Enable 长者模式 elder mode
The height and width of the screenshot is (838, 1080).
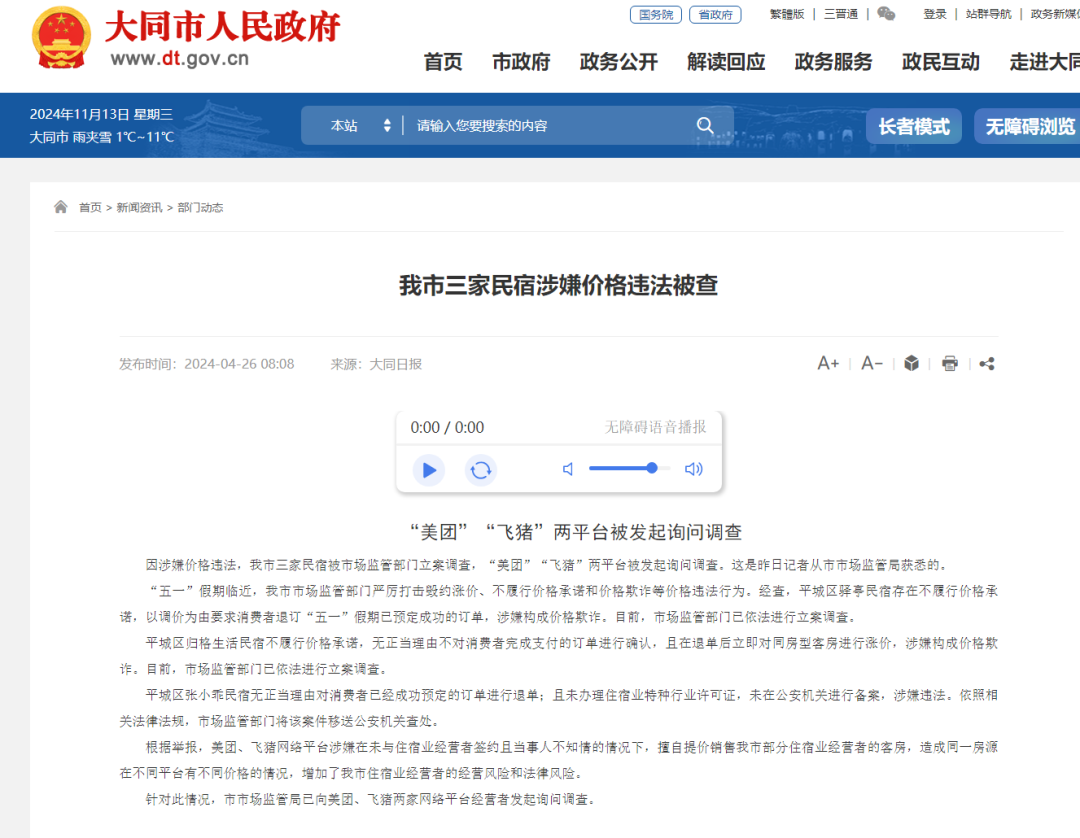(x=913, y=125)
